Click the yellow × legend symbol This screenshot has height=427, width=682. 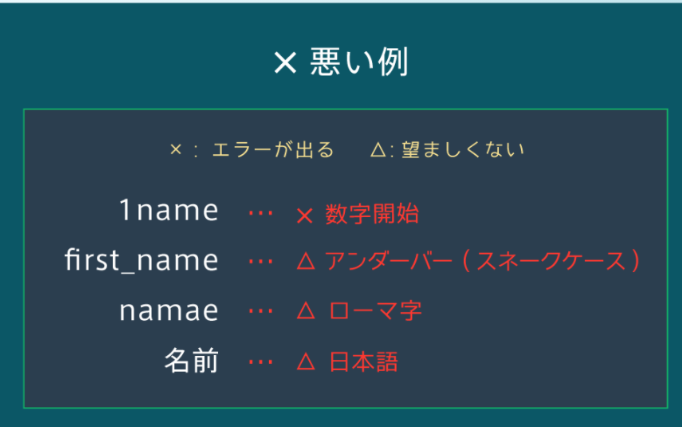(x=176, y=150)
